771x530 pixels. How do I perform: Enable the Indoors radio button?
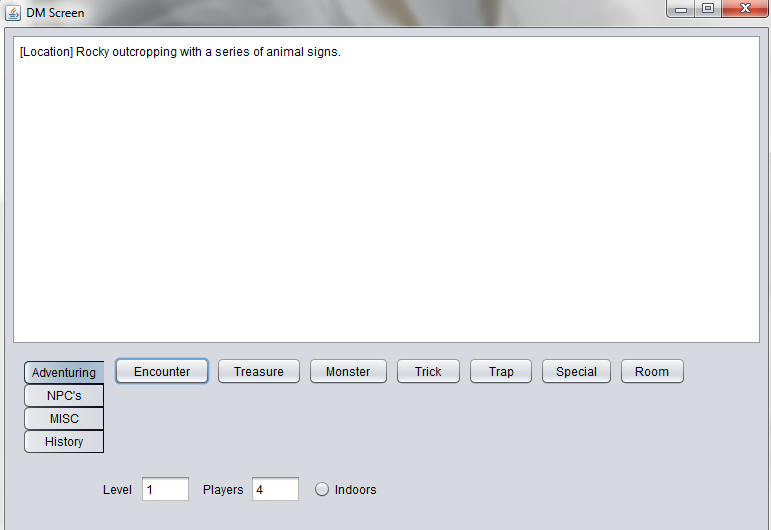[x=322, y=490]
